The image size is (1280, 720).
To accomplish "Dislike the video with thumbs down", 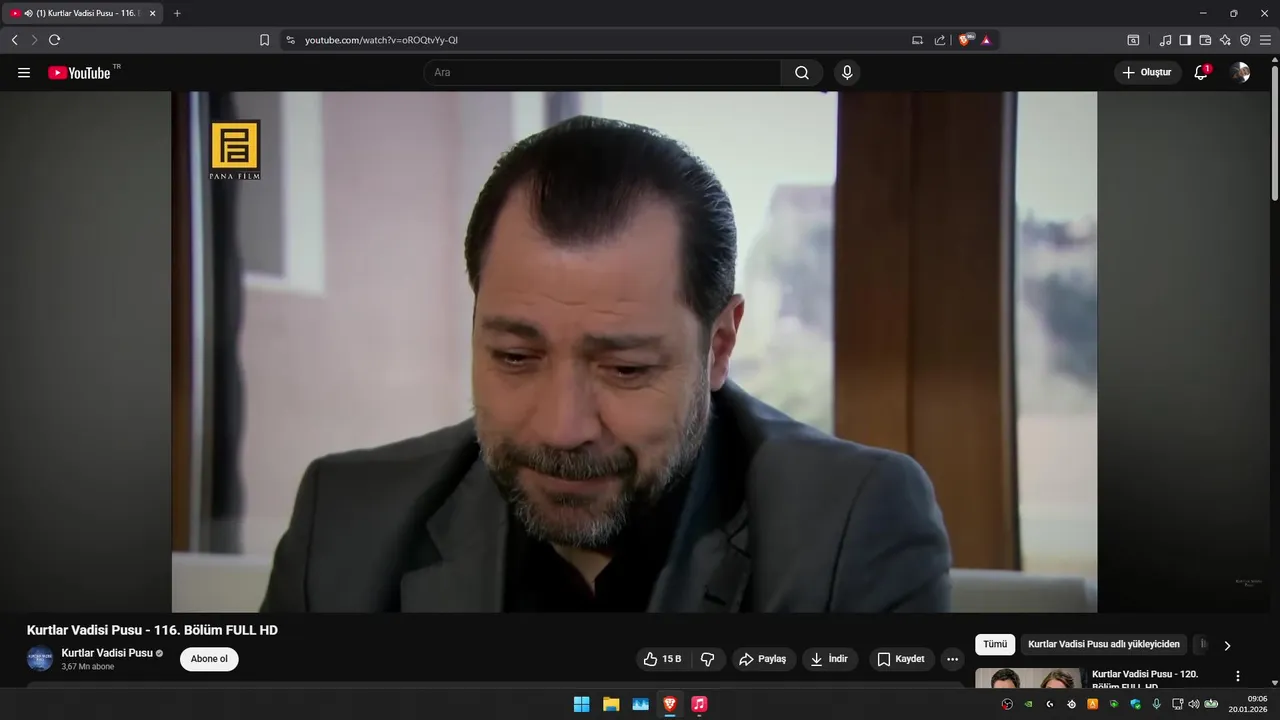I will 708,659.
